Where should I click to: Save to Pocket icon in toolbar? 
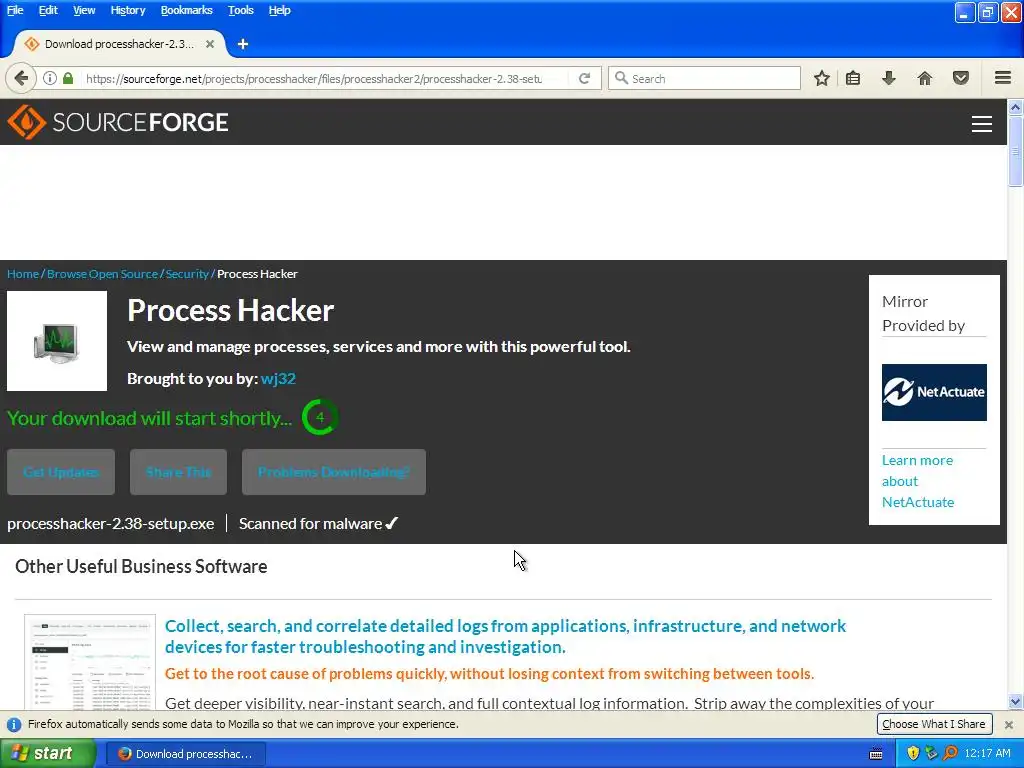pos(961,78)
